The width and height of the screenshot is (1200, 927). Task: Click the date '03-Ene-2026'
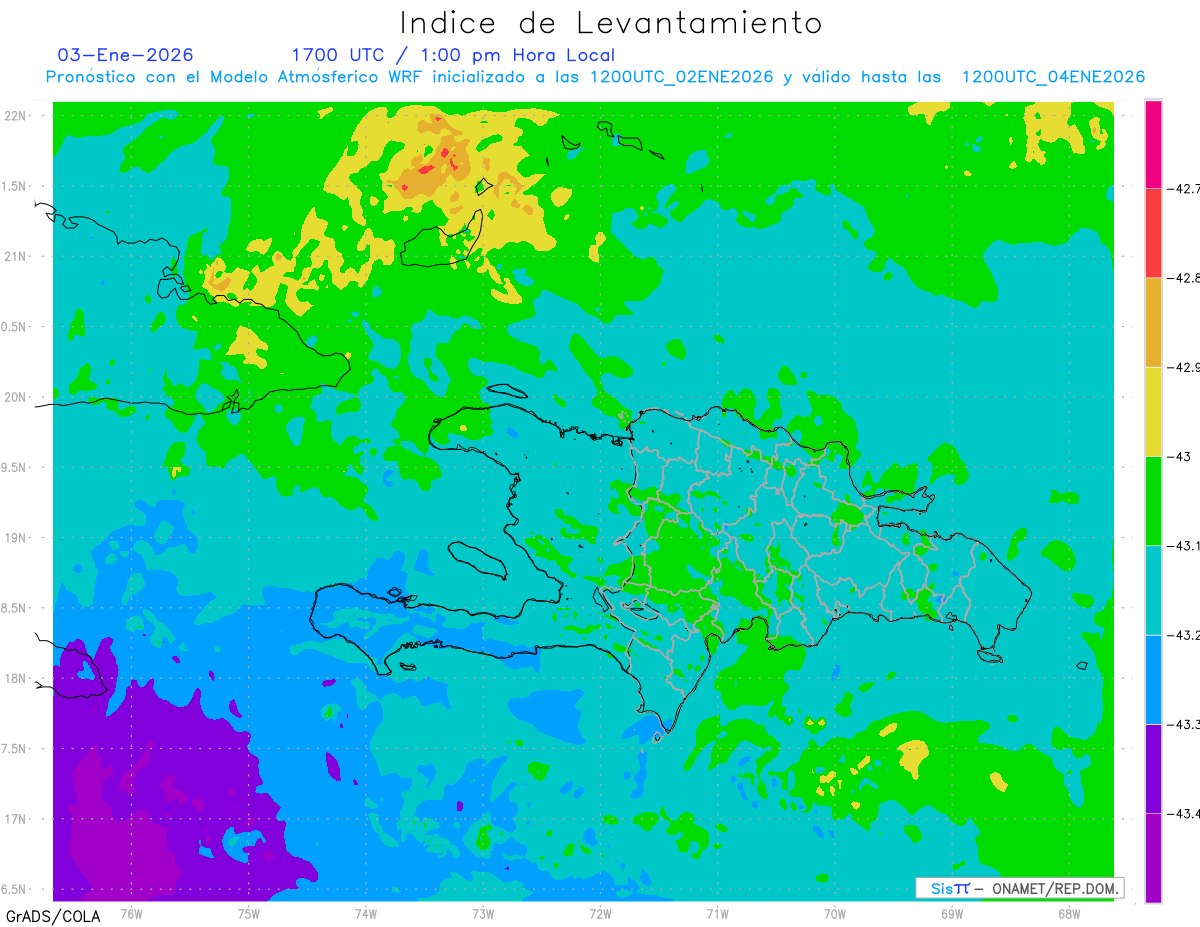[126, 55]
